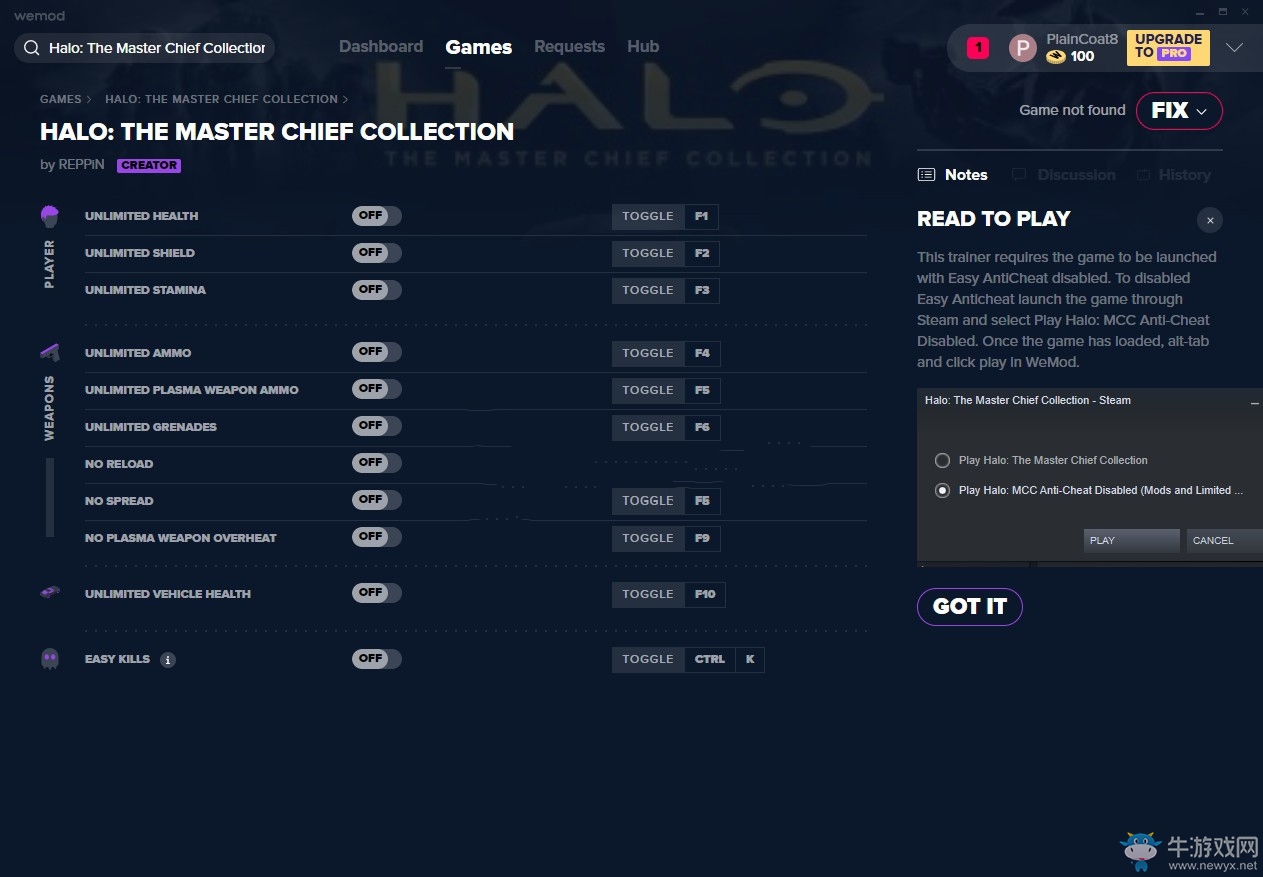Click the hotkey box for No Spread

pos(702,501)
